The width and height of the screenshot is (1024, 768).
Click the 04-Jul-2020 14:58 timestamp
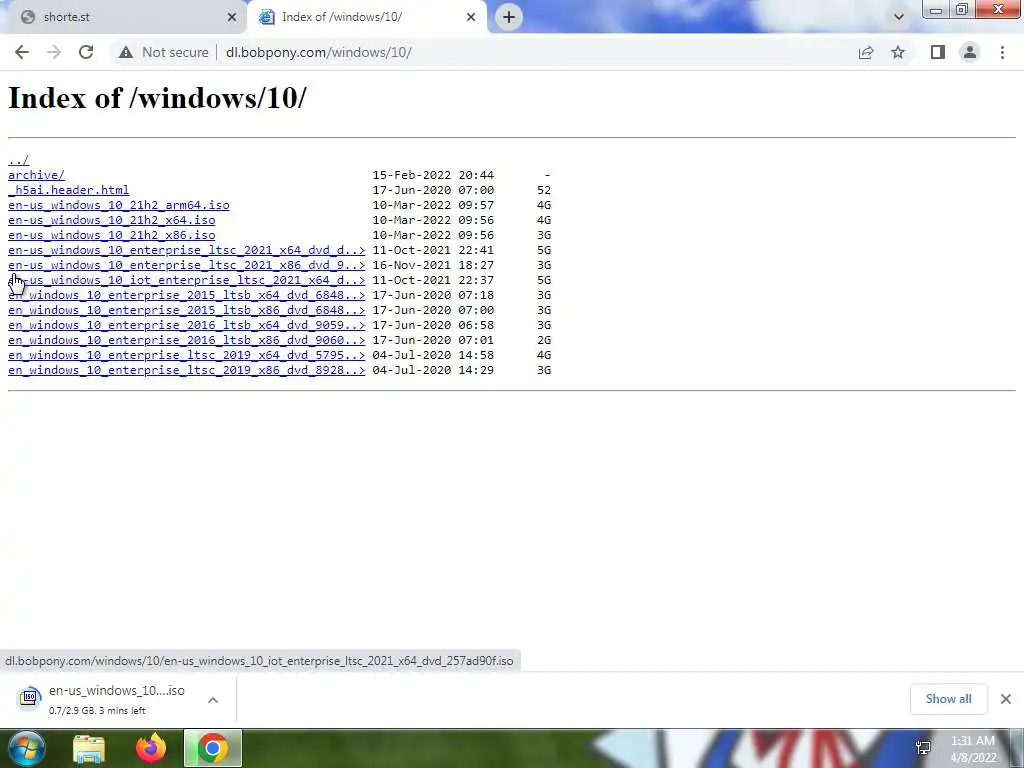pos(433,355)
